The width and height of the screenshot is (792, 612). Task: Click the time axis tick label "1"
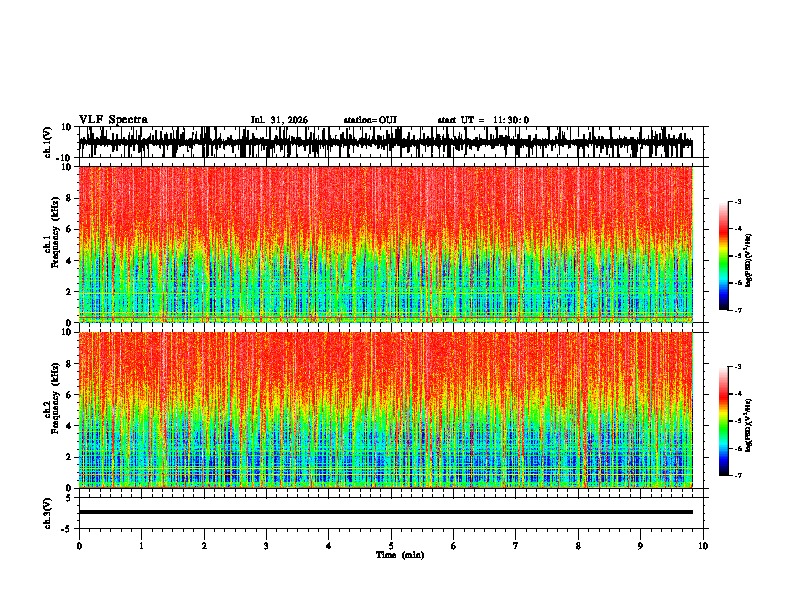tap(141, 546)
